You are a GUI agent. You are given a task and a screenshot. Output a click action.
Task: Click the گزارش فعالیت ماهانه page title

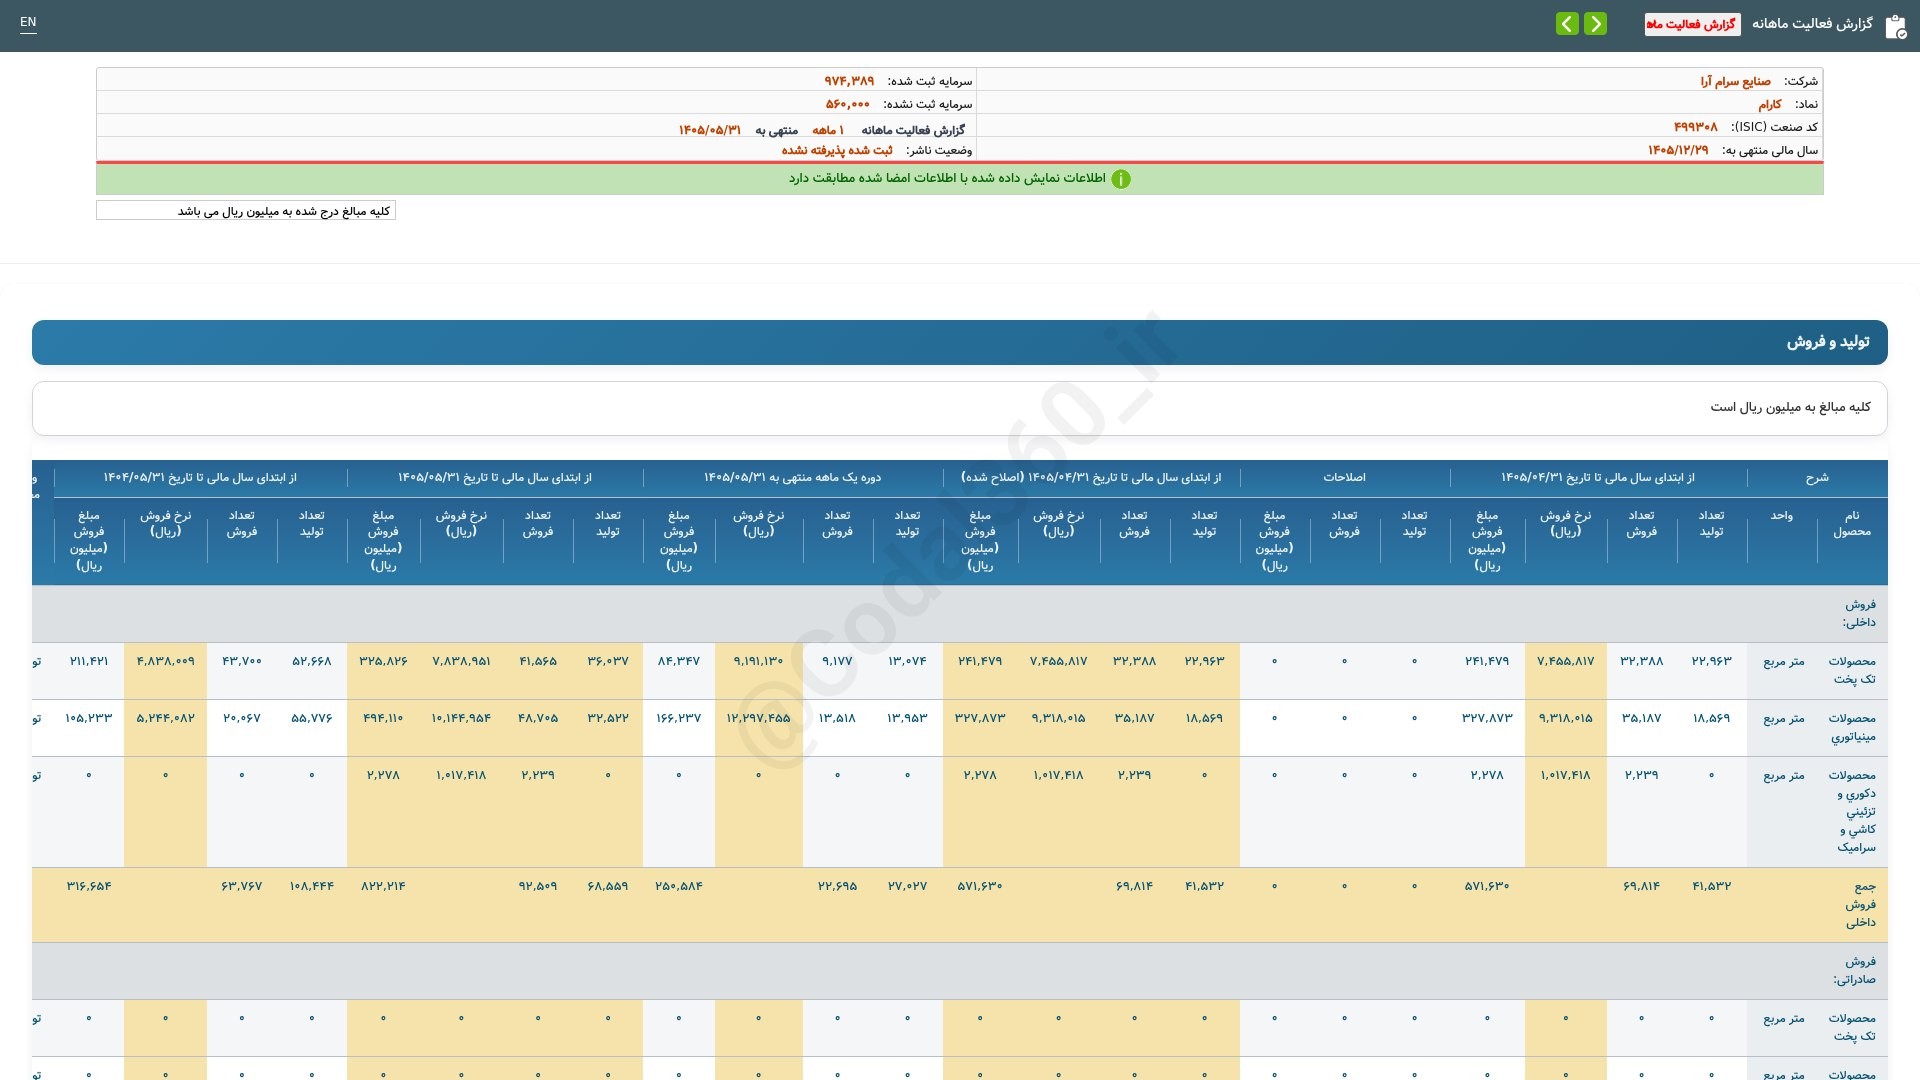pos(1812,23)
